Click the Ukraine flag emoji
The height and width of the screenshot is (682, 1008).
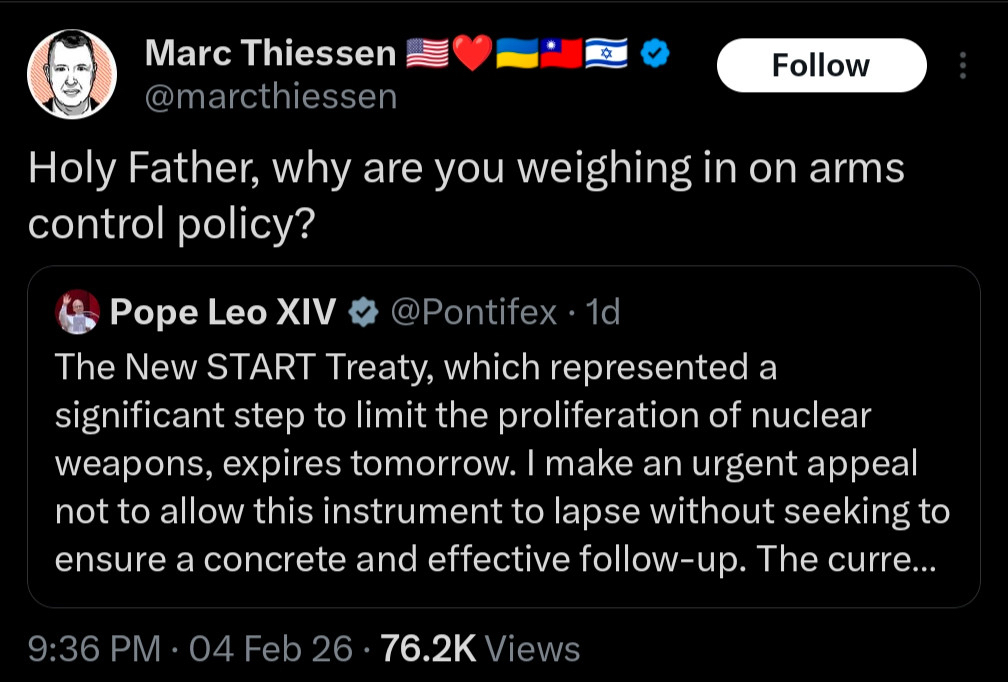pyautogui.click(x=517, y=54)
